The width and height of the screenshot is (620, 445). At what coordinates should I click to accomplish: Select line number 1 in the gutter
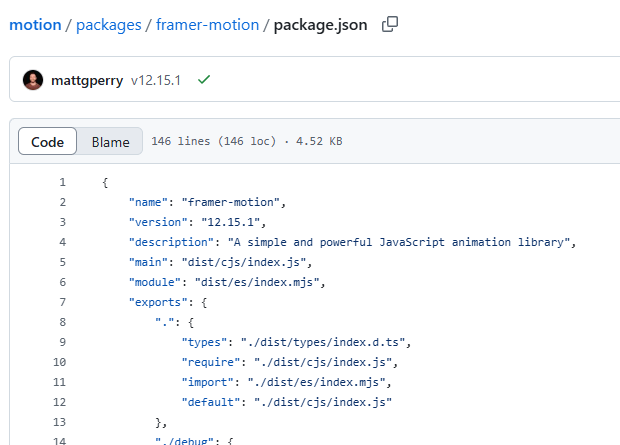[x=62, y=182]
